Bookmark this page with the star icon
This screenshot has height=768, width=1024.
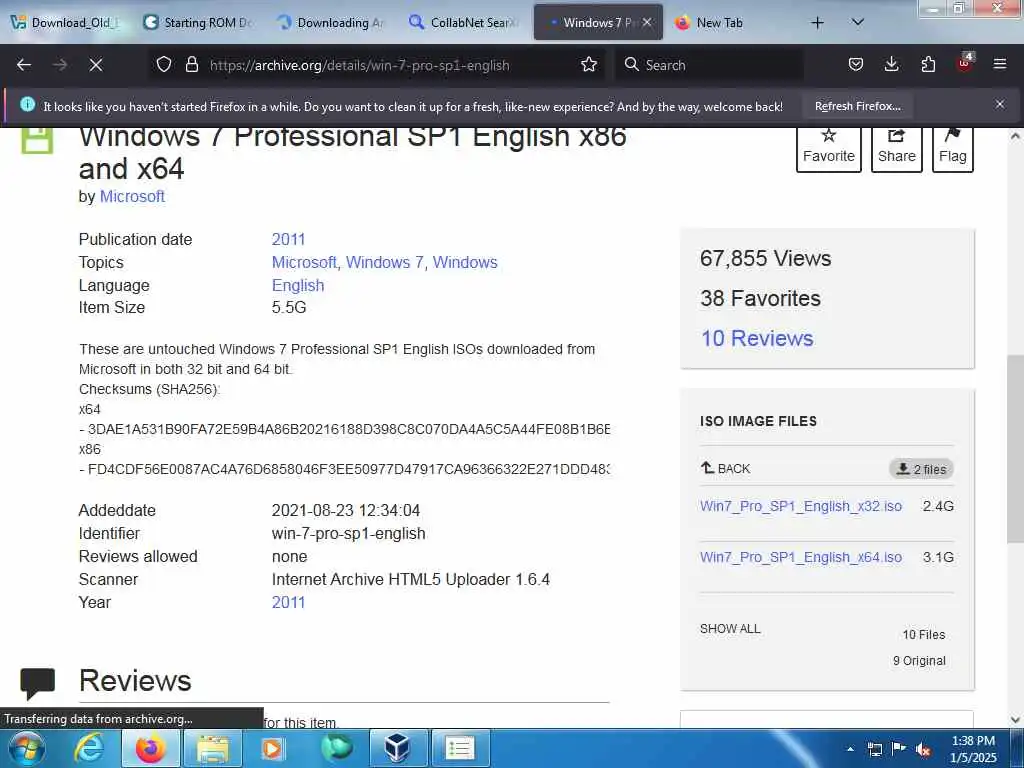pyautogui.click(x=589, y=64)
